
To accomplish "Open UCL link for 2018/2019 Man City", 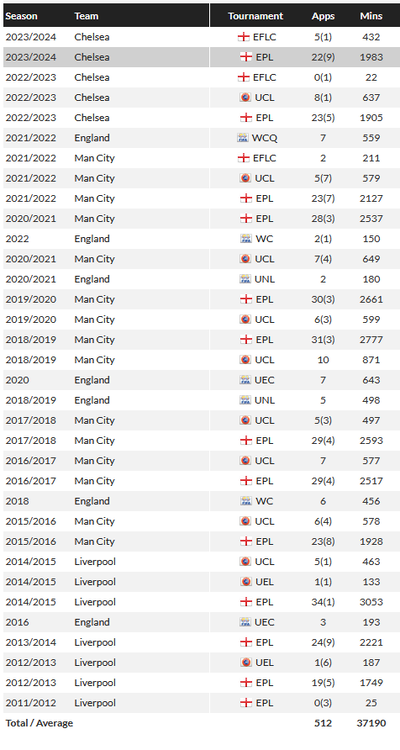I will (x=265, y=360).
